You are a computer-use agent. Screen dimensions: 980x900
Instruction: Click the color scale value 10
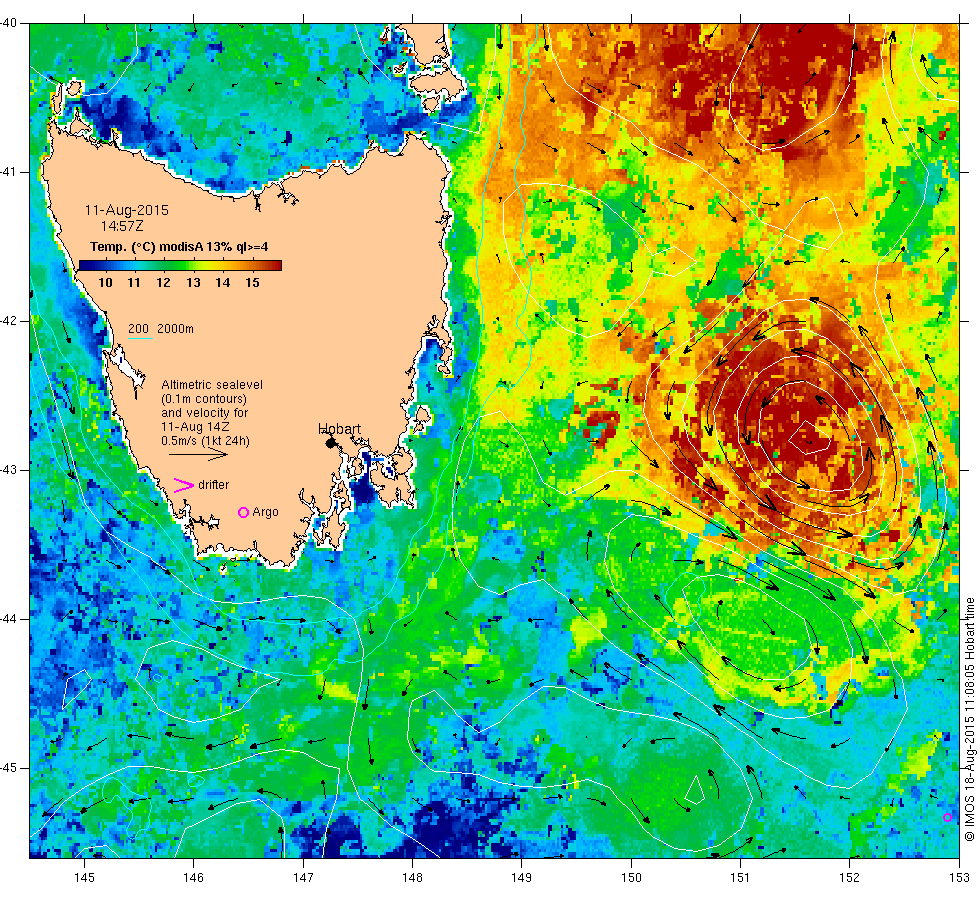coord(106,282)
